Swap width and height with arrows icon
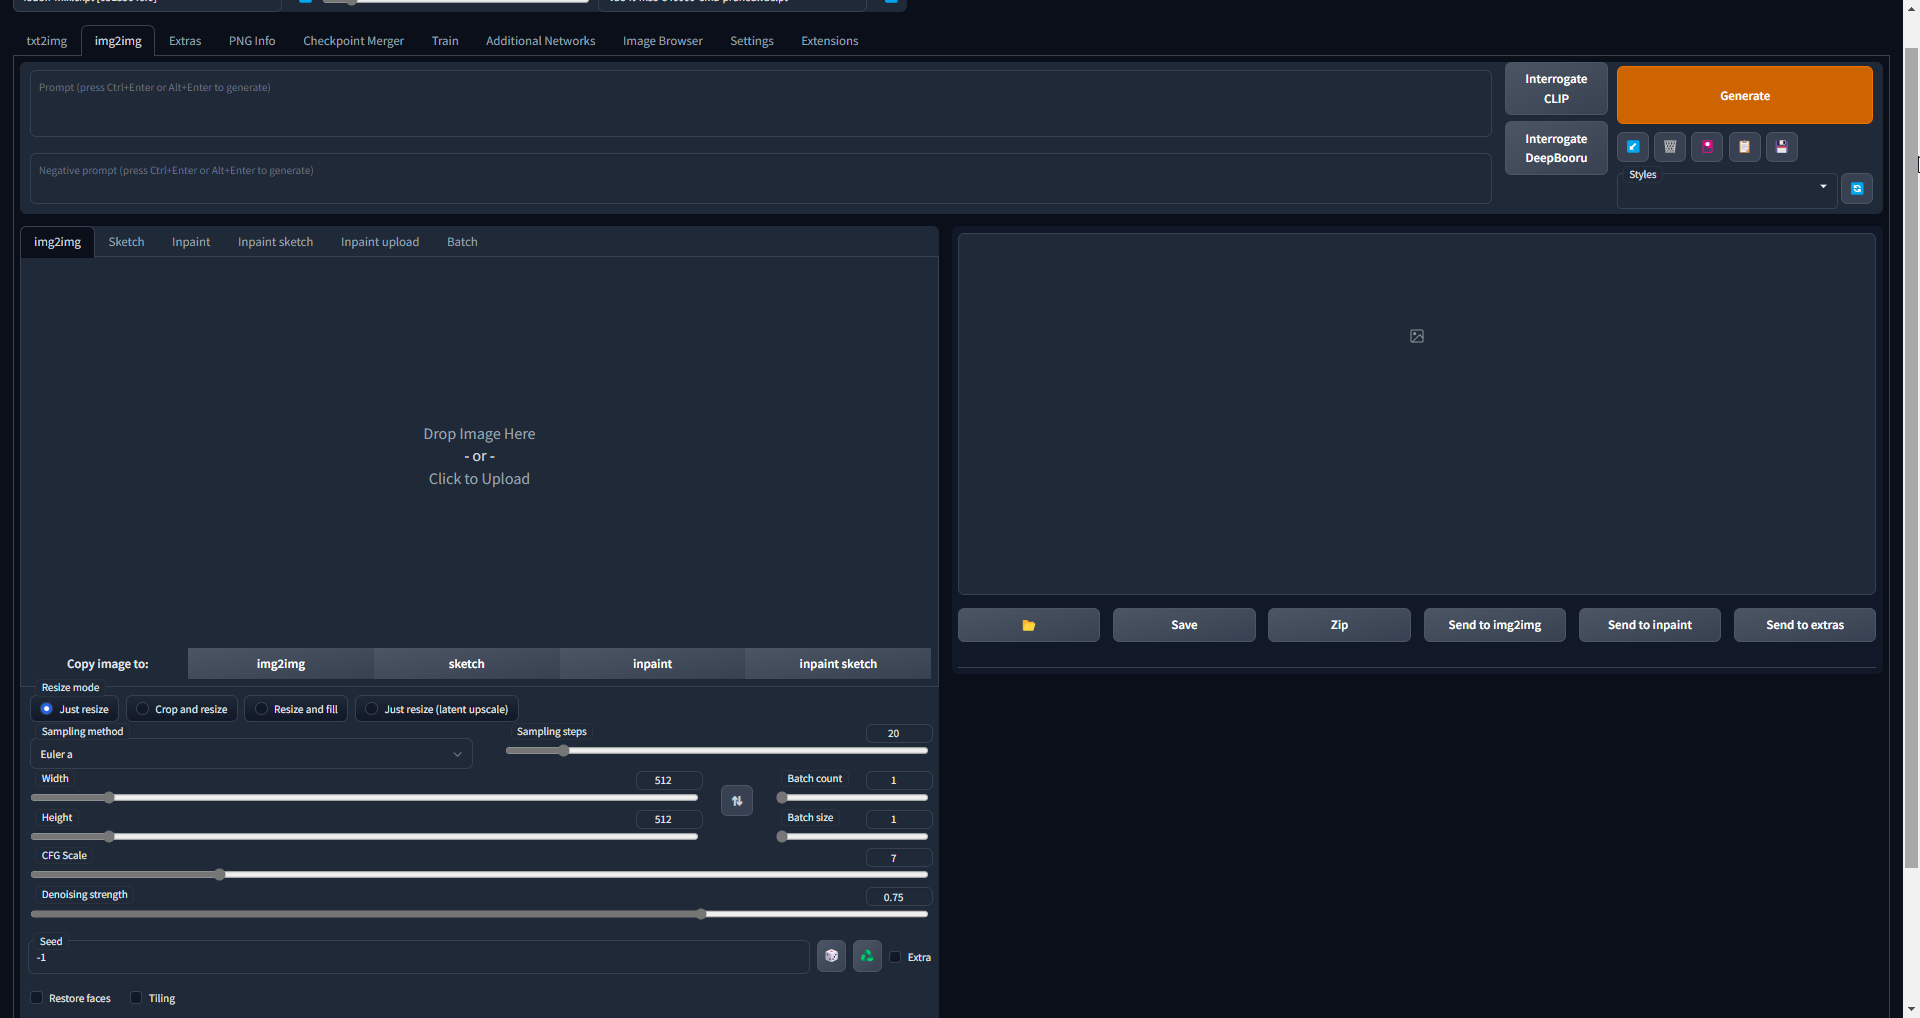Image resolution: width=1920 pixels, height=1018 pixels. [x=737, y=800]
